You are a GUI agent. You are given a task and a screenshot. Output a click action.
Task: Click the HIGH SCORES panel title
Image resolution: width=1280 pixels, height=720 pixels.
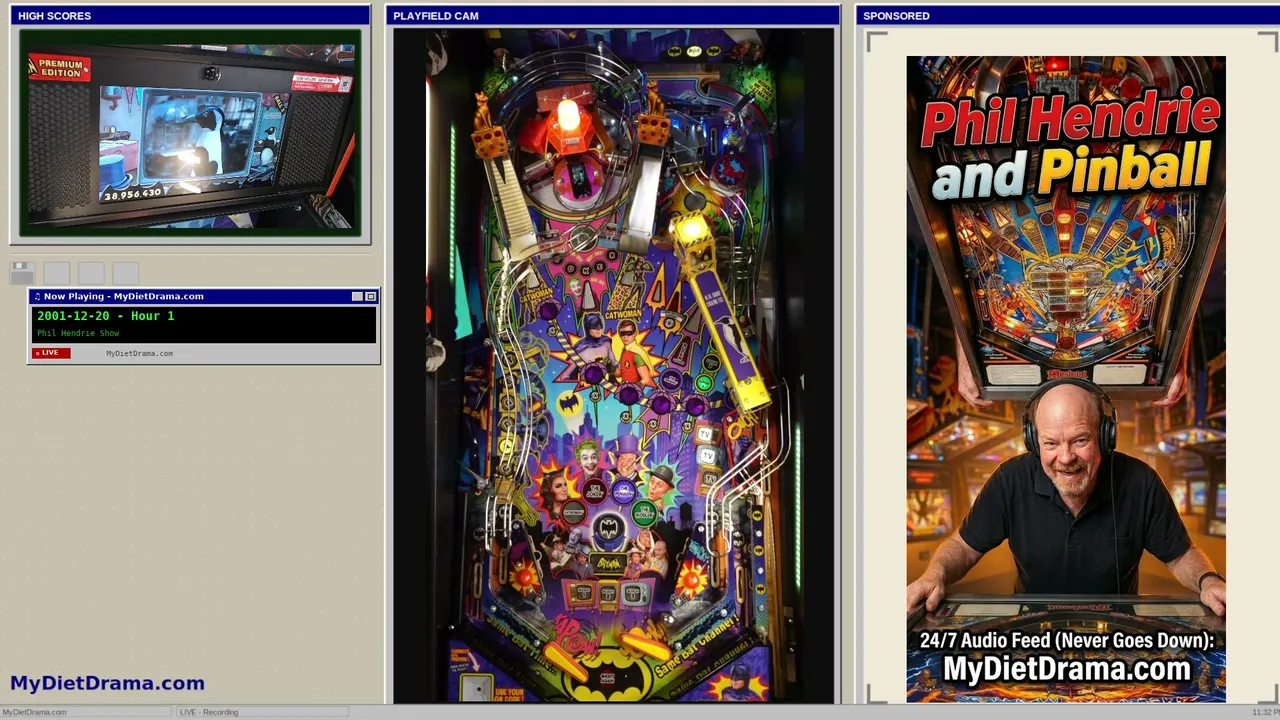pyautogui.click(x=54, y=16)
